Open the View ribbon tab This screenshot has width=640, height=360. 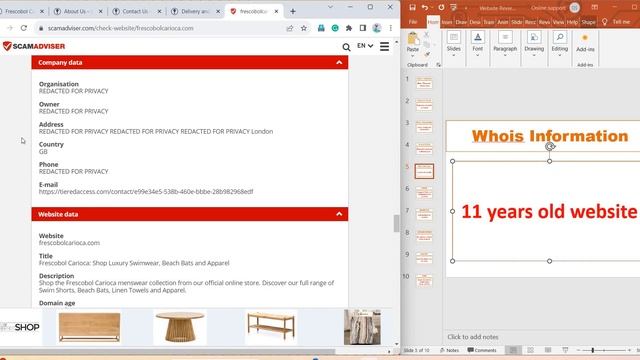click(x=558, y=22)
